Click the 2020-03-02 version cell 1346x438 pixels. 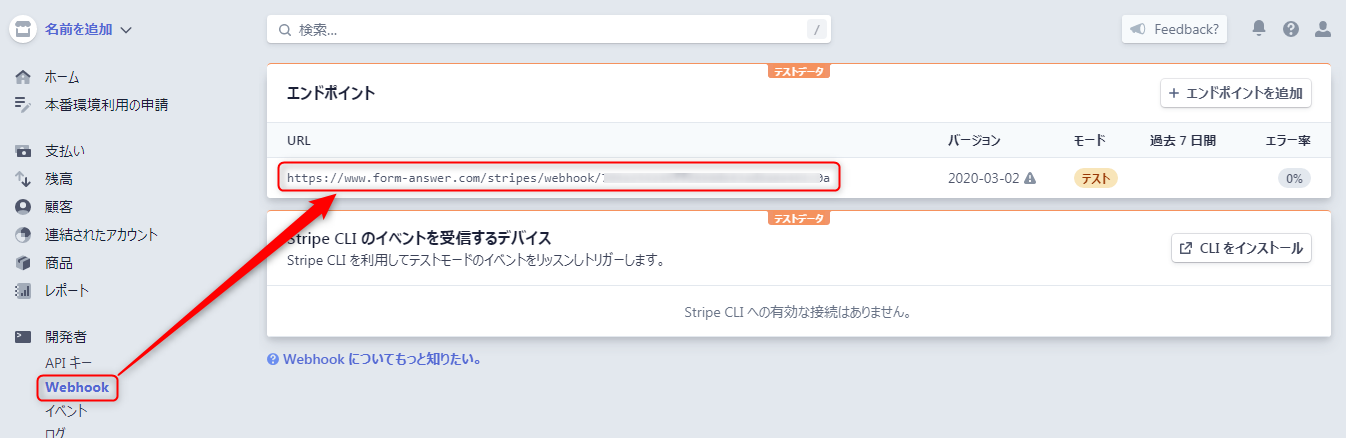click(x=983, y=178)
